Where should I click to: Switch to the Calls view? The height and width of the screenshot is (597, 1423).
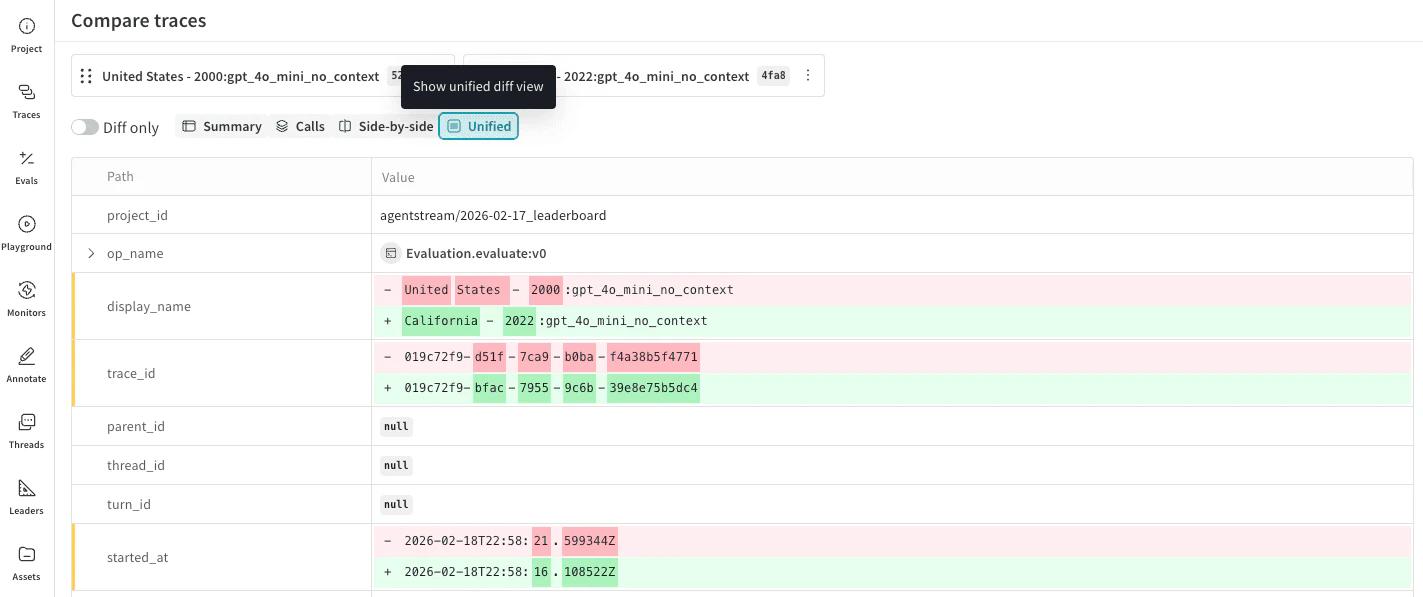tap(300, 127)
